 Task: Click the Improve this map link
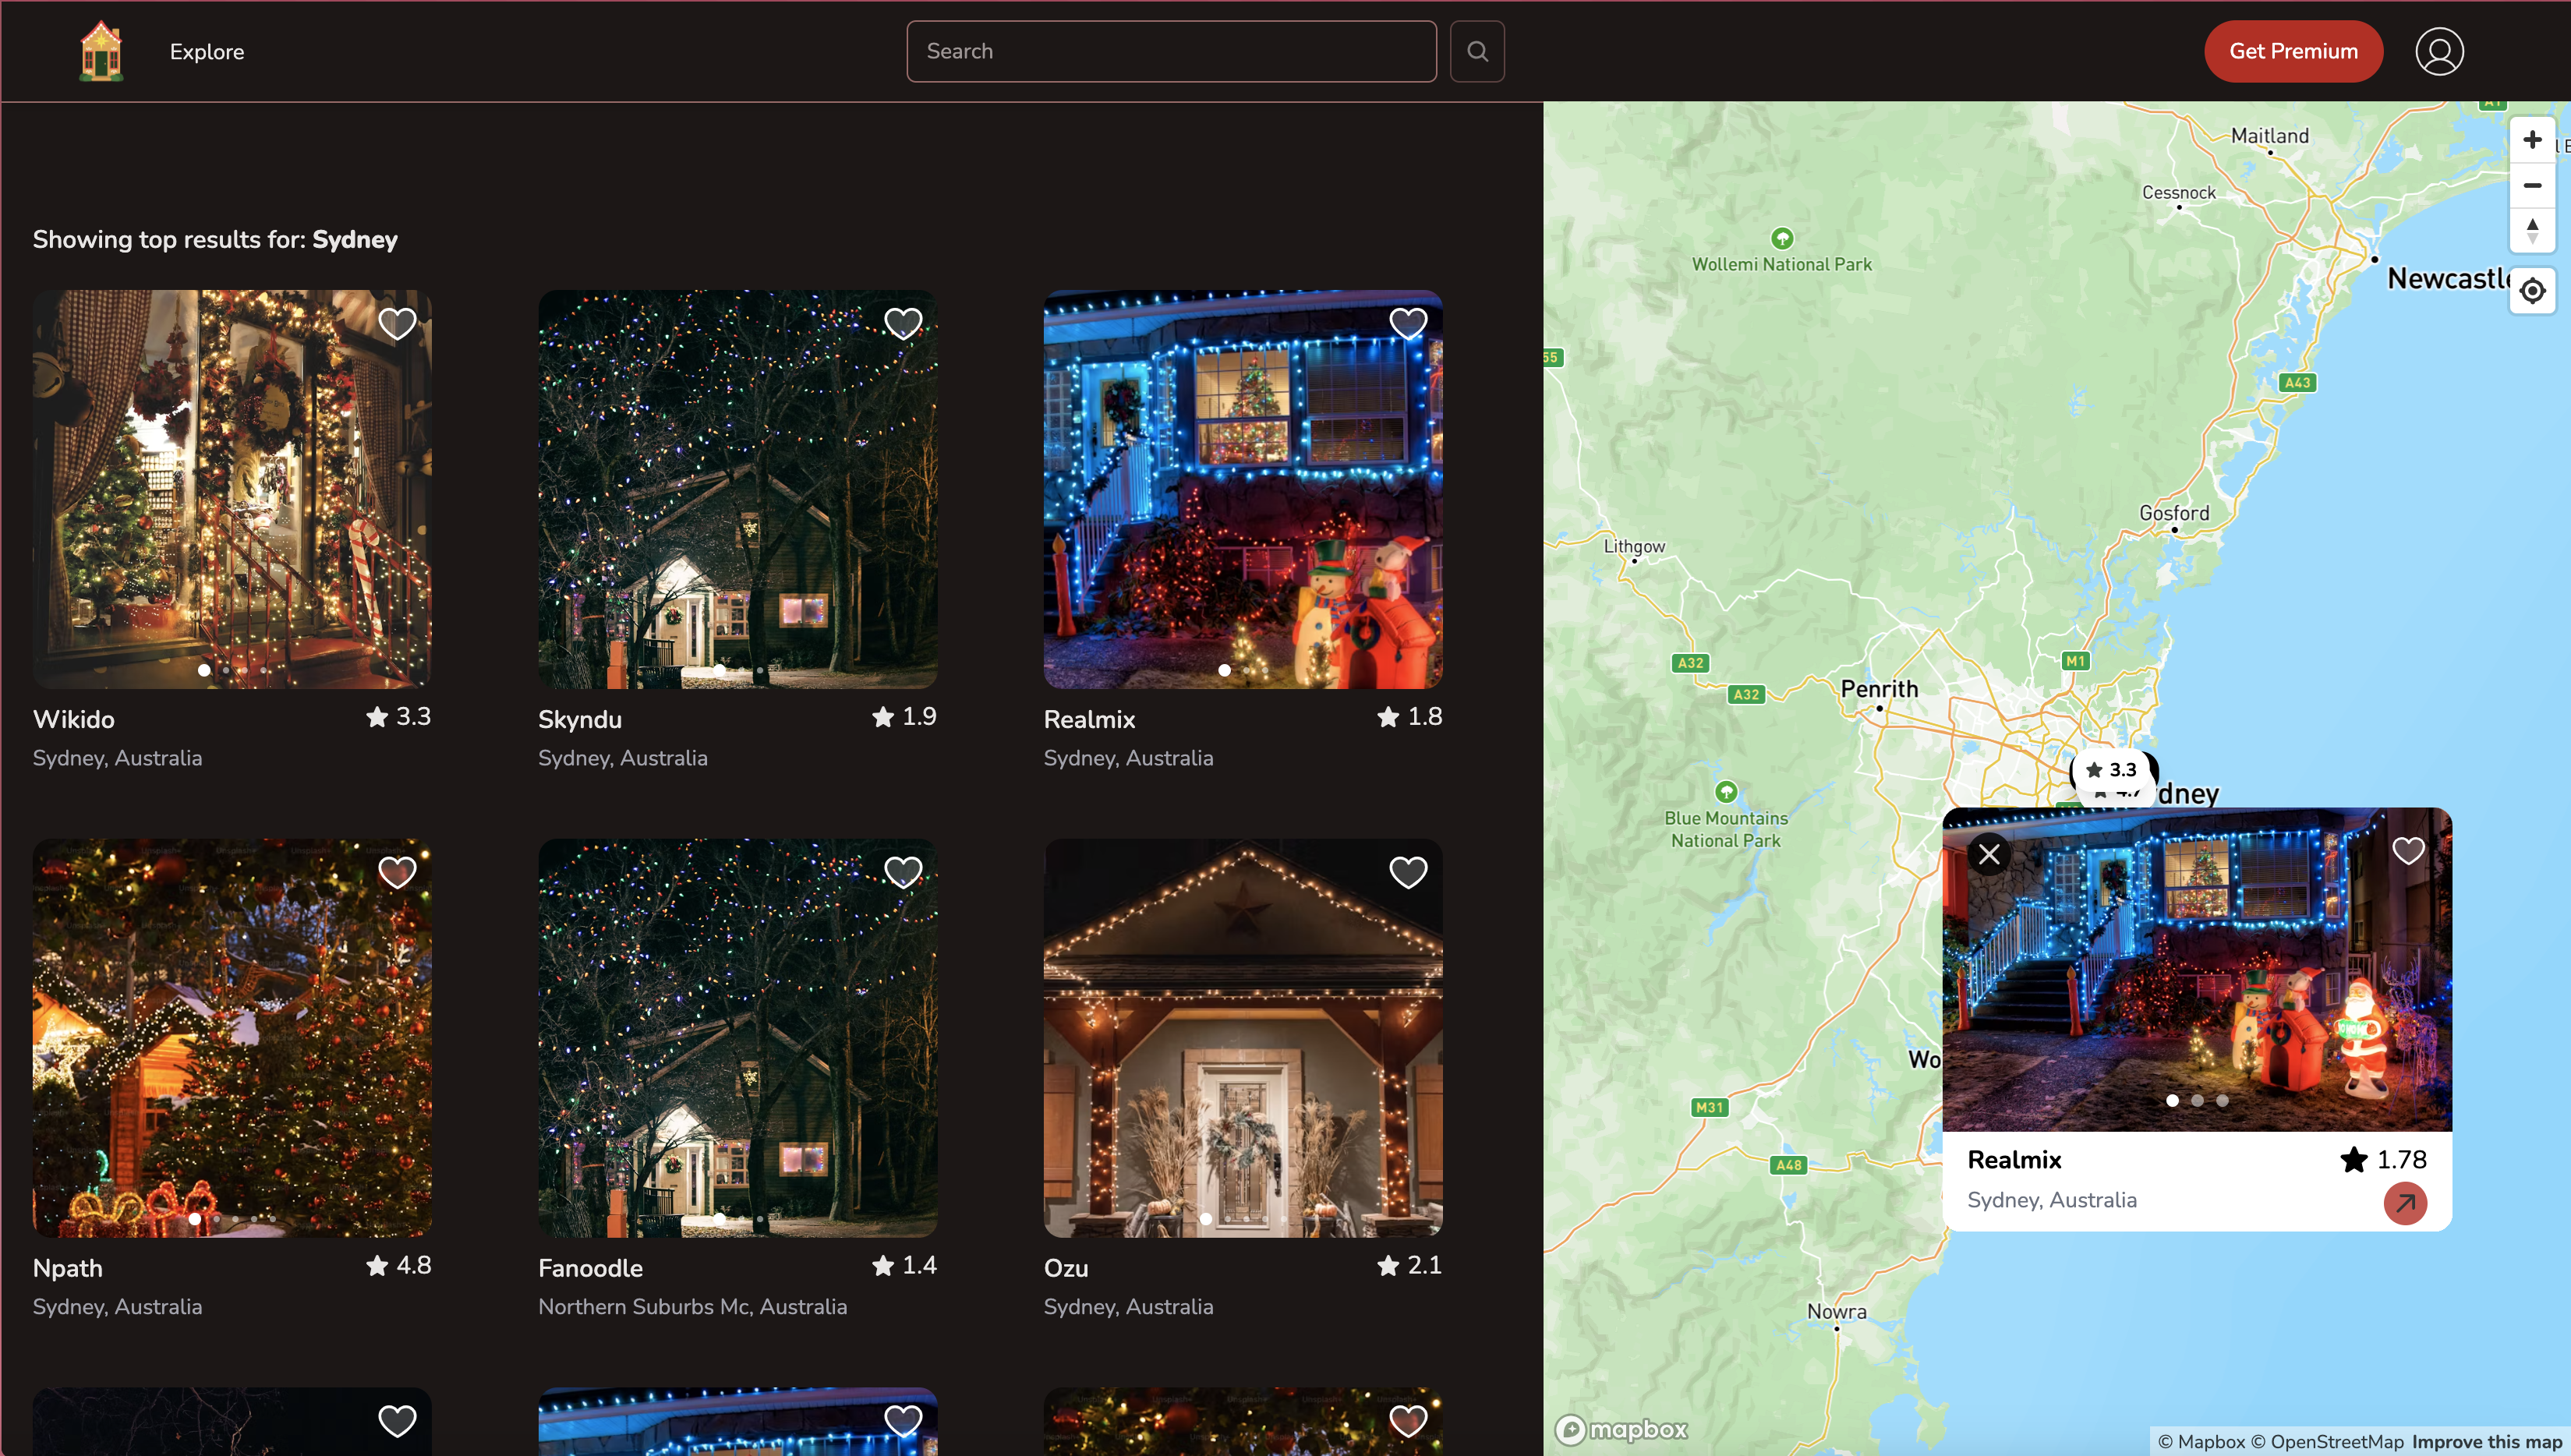tap(2486, 1441)
